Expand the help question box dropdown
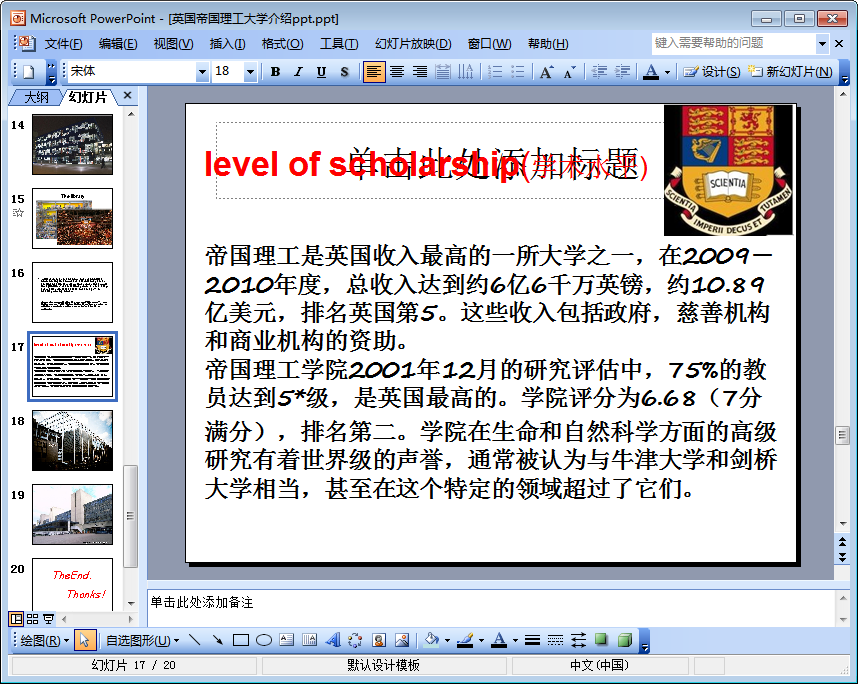The height and width of the screenshot is (684, 858). 822,43
